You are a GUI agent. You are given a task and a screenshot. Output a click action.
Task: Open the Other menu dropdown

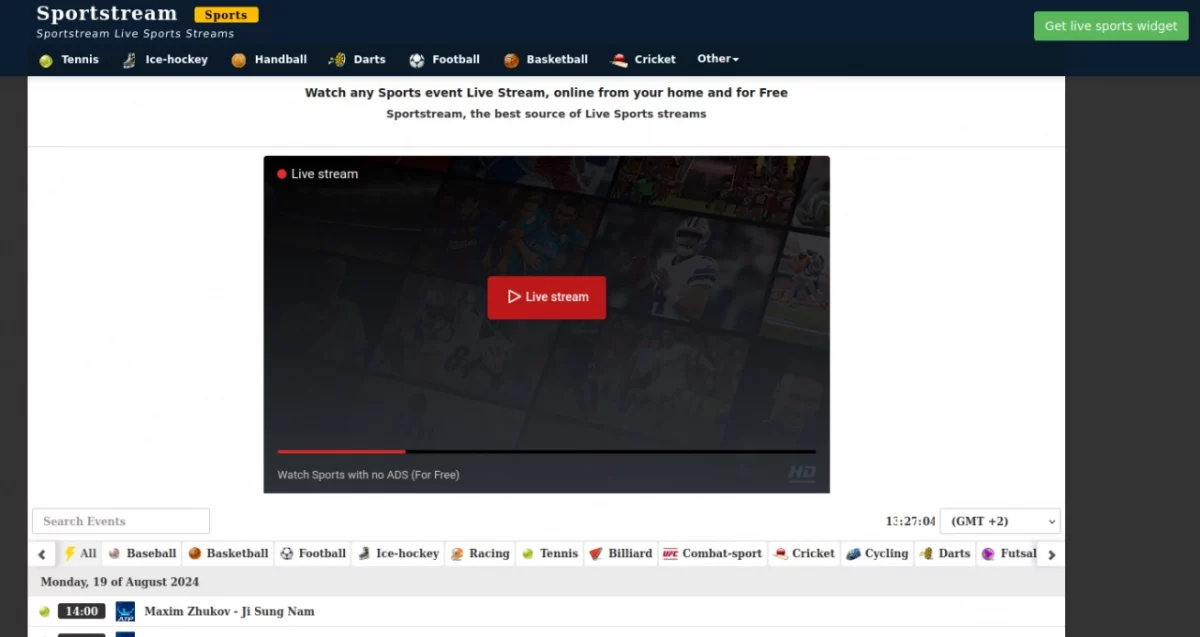718,59
